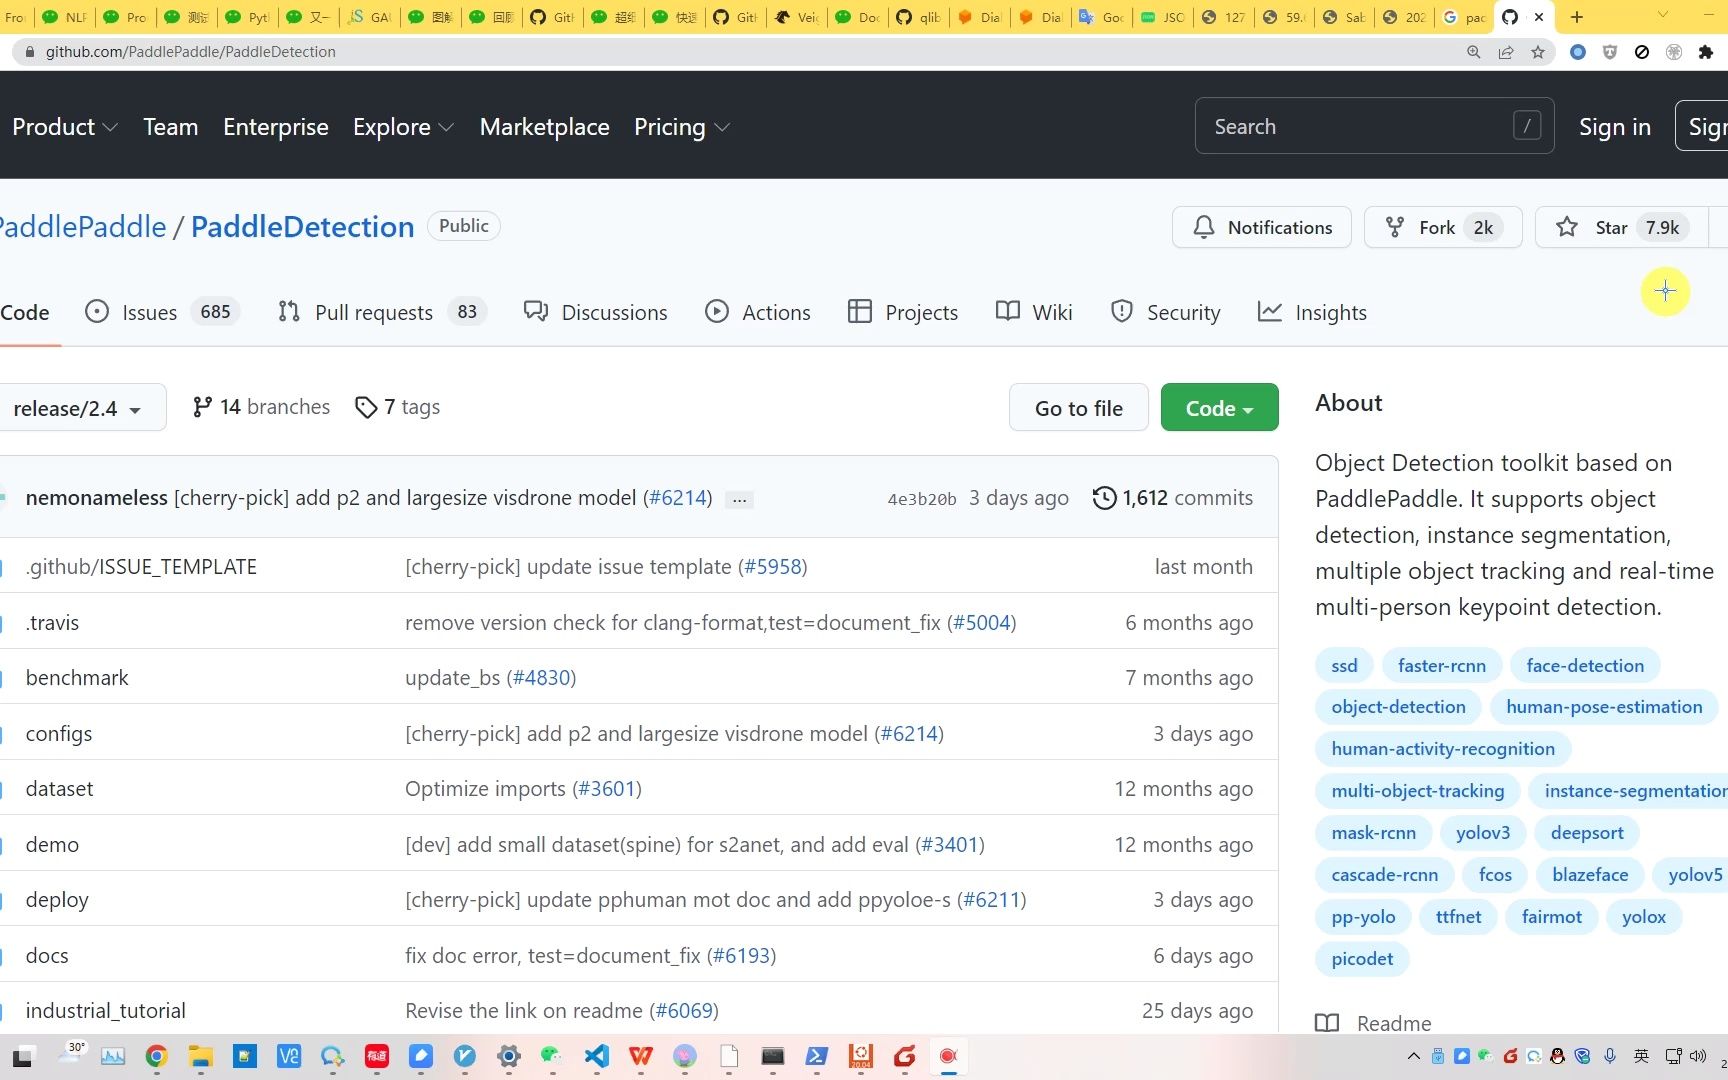Open Chrome from the taskbar

click(x=156, y=1056)
